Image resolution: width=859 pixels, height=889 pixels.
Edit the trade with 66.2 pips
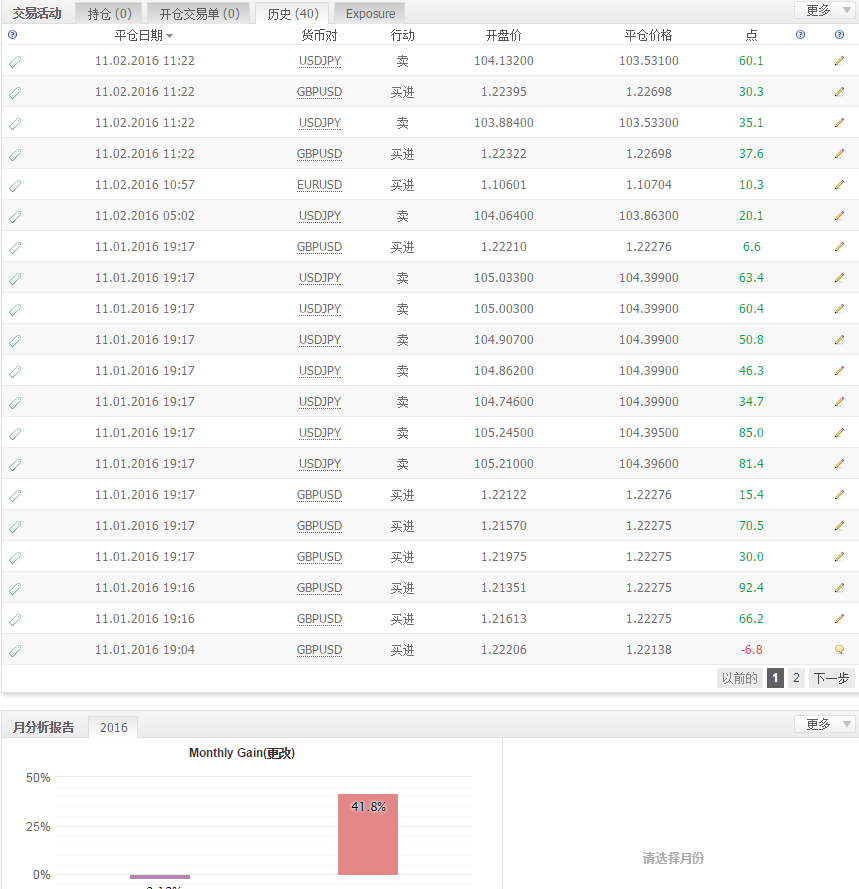coord(839,619)
